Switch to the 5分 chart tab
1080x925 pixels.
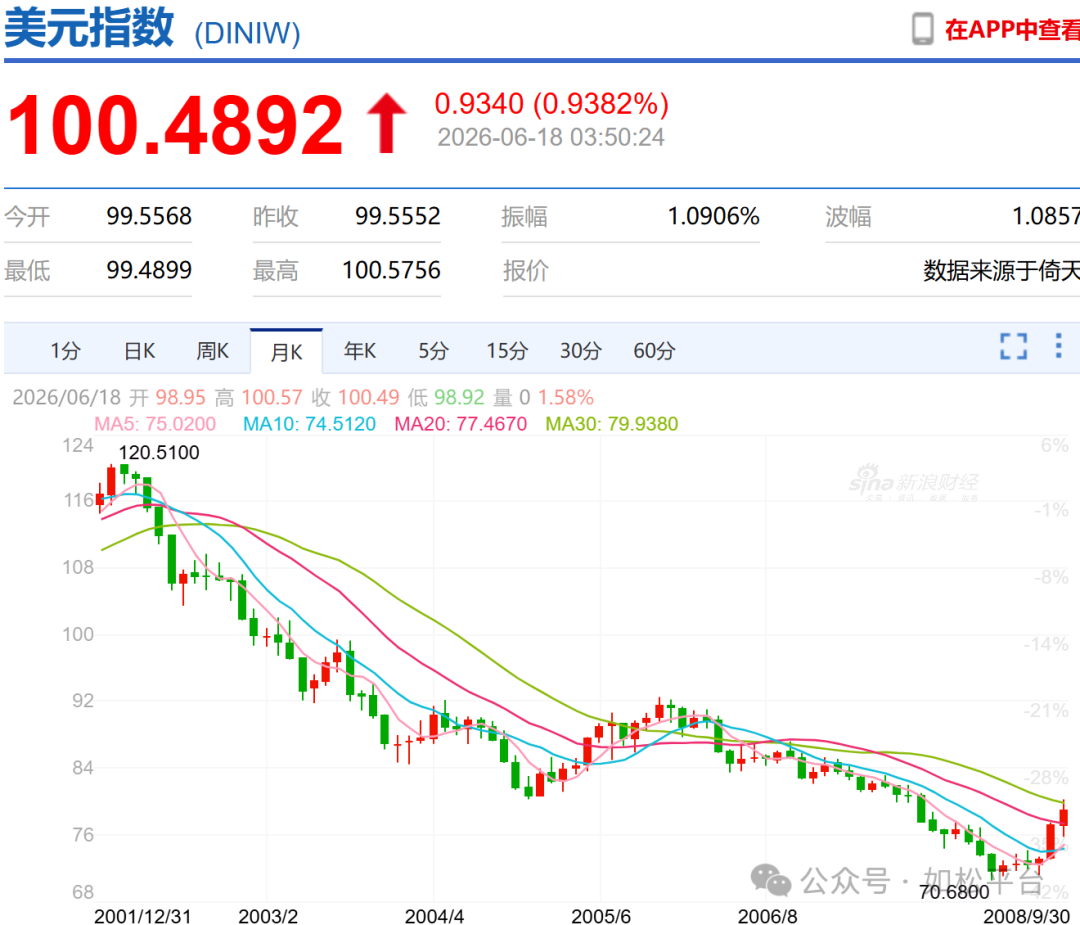(x=433, y=351)
